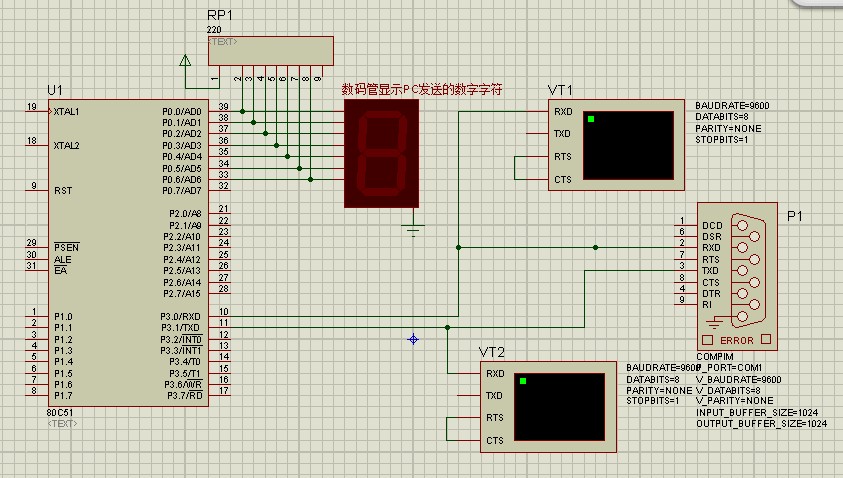
Task: Select the COMPIM DB9 connector P1
Action: point(737,276)
